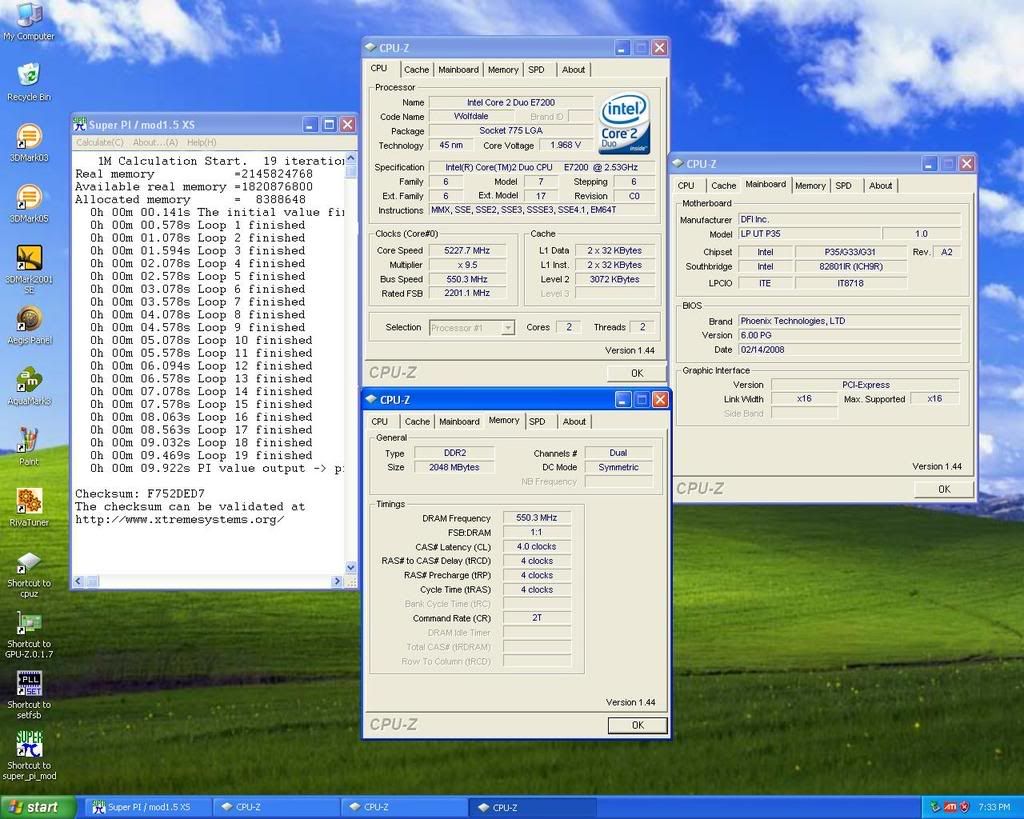
Task: Switch to SPD tab in top CPU-Z window
Action: click(536, 70)
